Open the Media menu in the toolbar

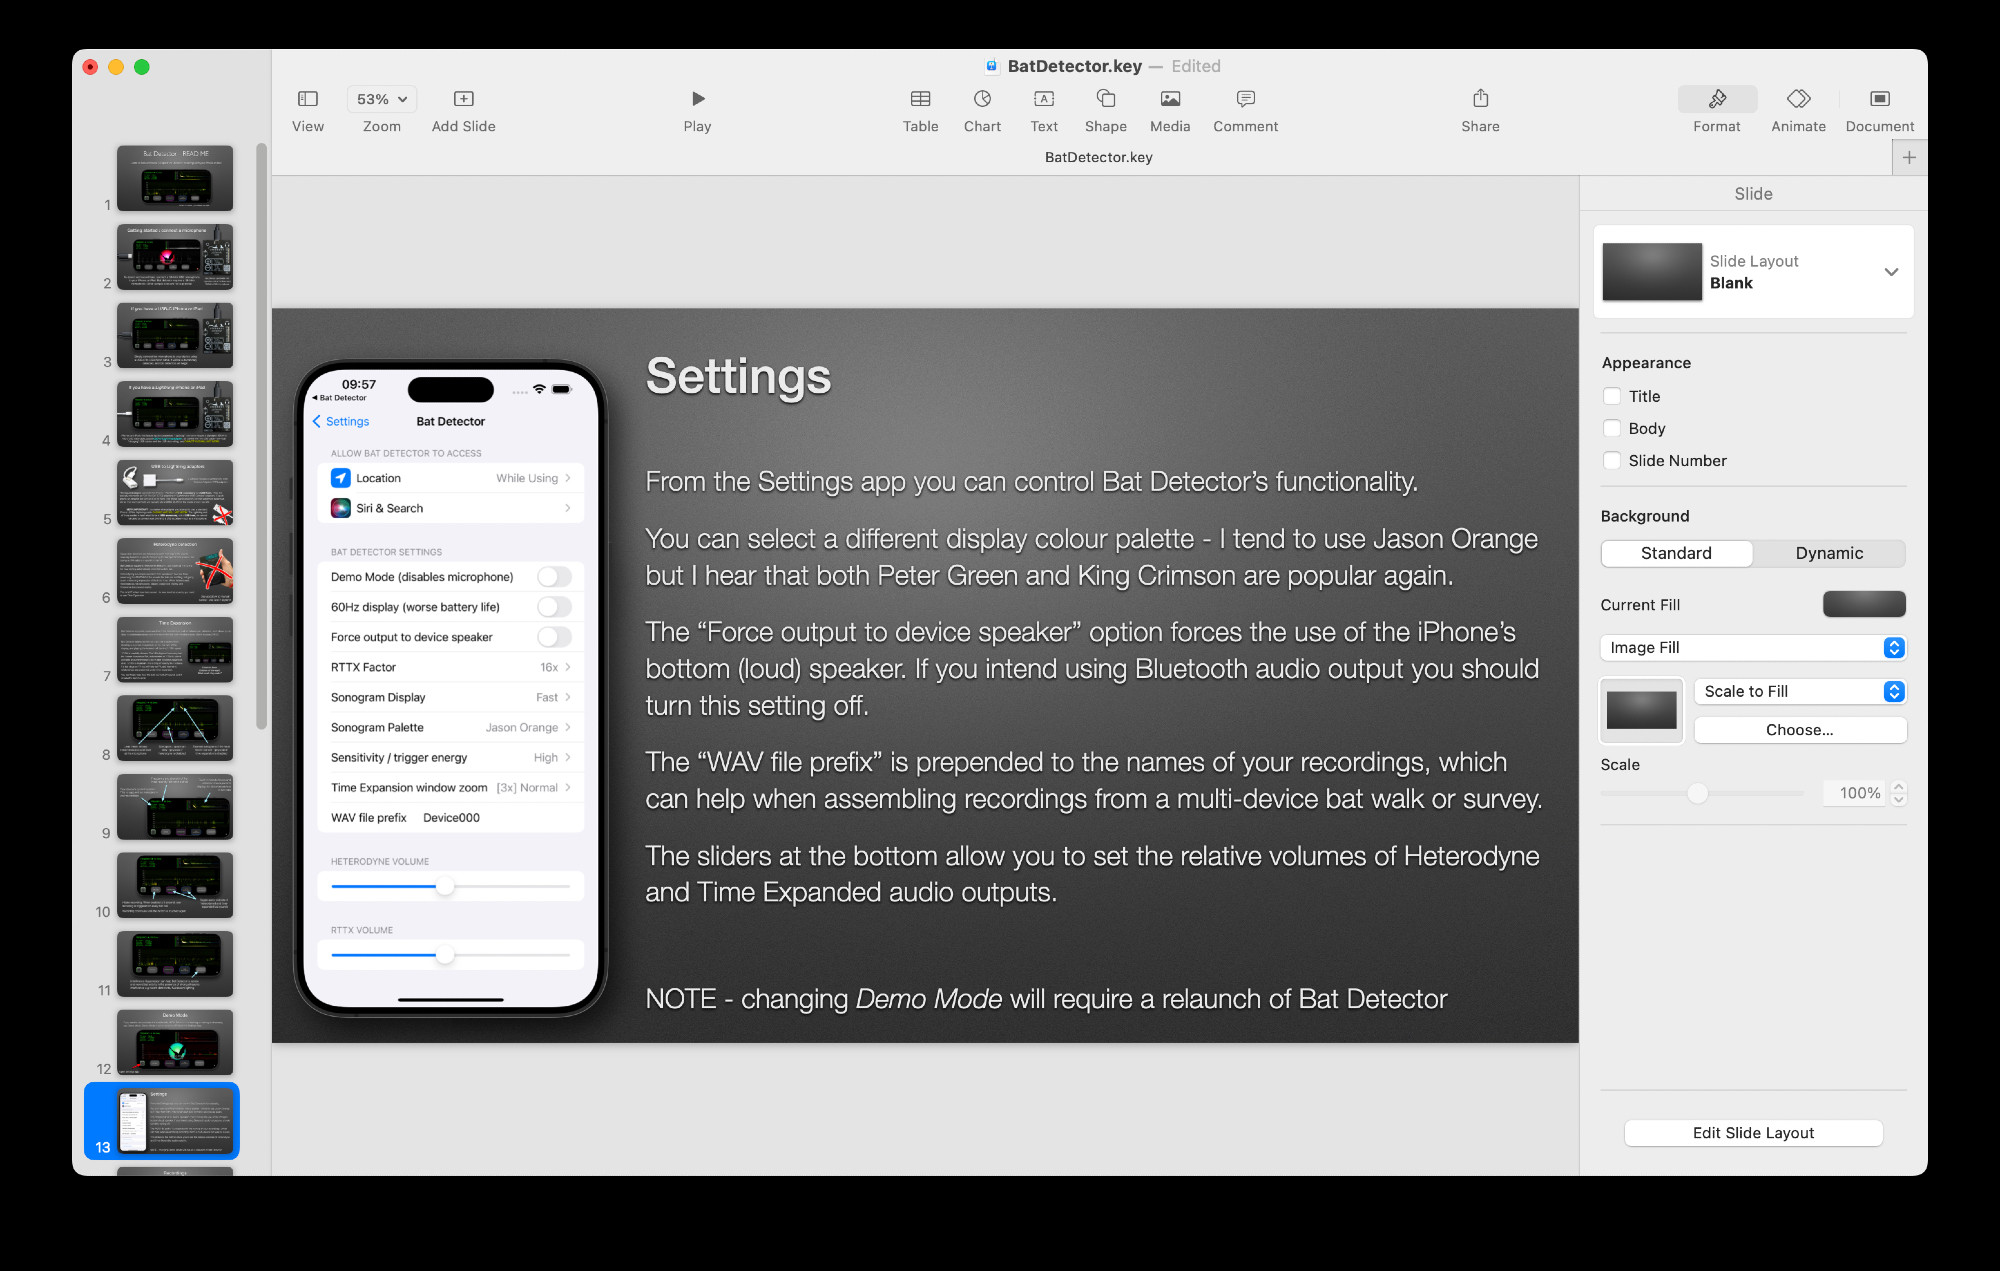point(1170,110)
